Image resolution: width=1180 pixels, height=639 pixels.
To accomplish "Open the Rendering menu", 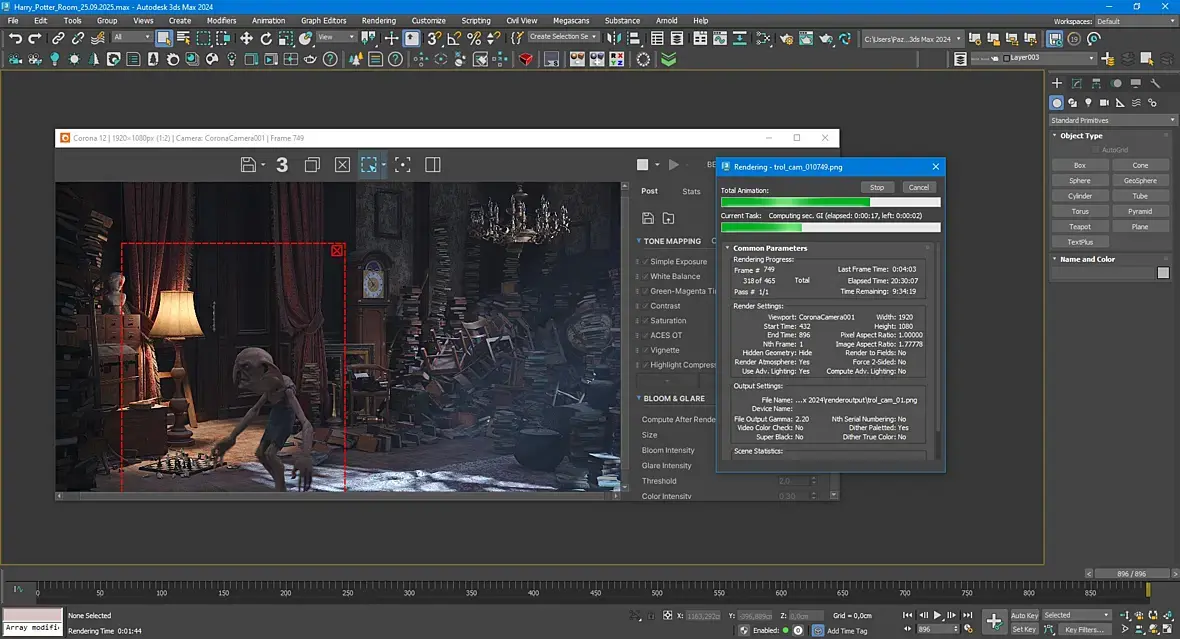I will tap(378, 20).
